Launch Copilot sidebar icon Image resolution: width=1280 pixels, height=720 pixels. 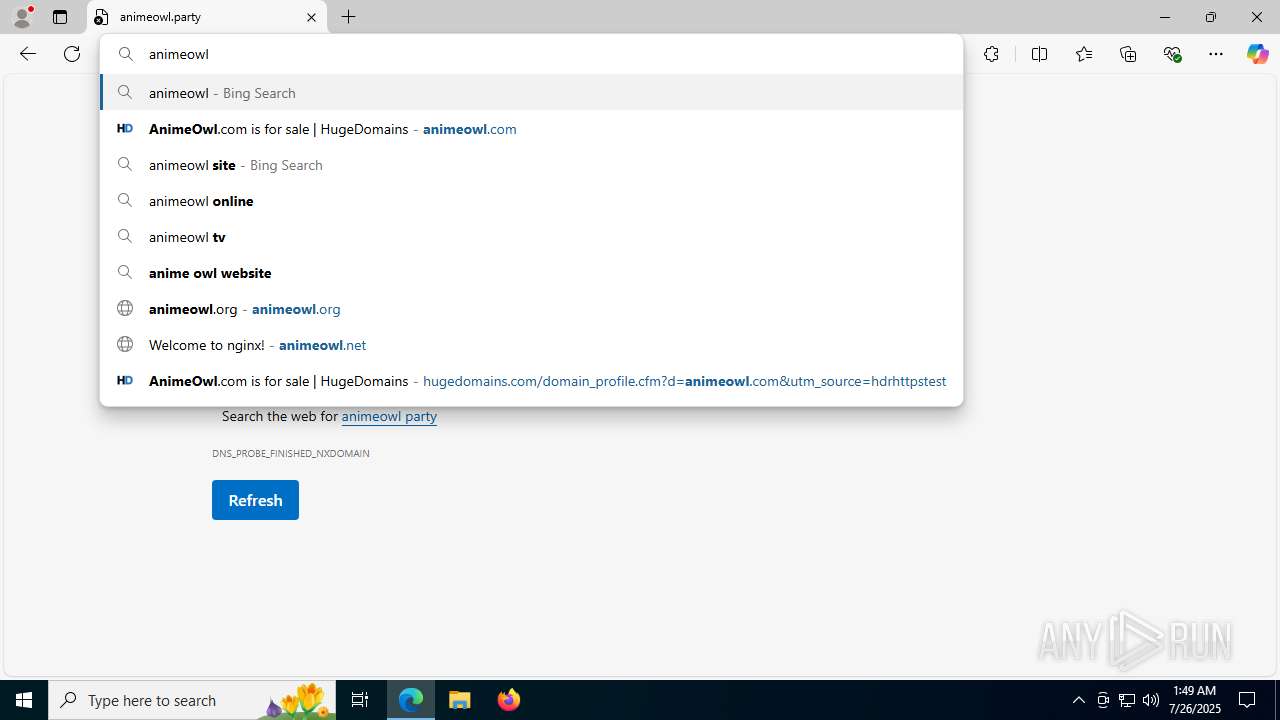click(1257, 54)
